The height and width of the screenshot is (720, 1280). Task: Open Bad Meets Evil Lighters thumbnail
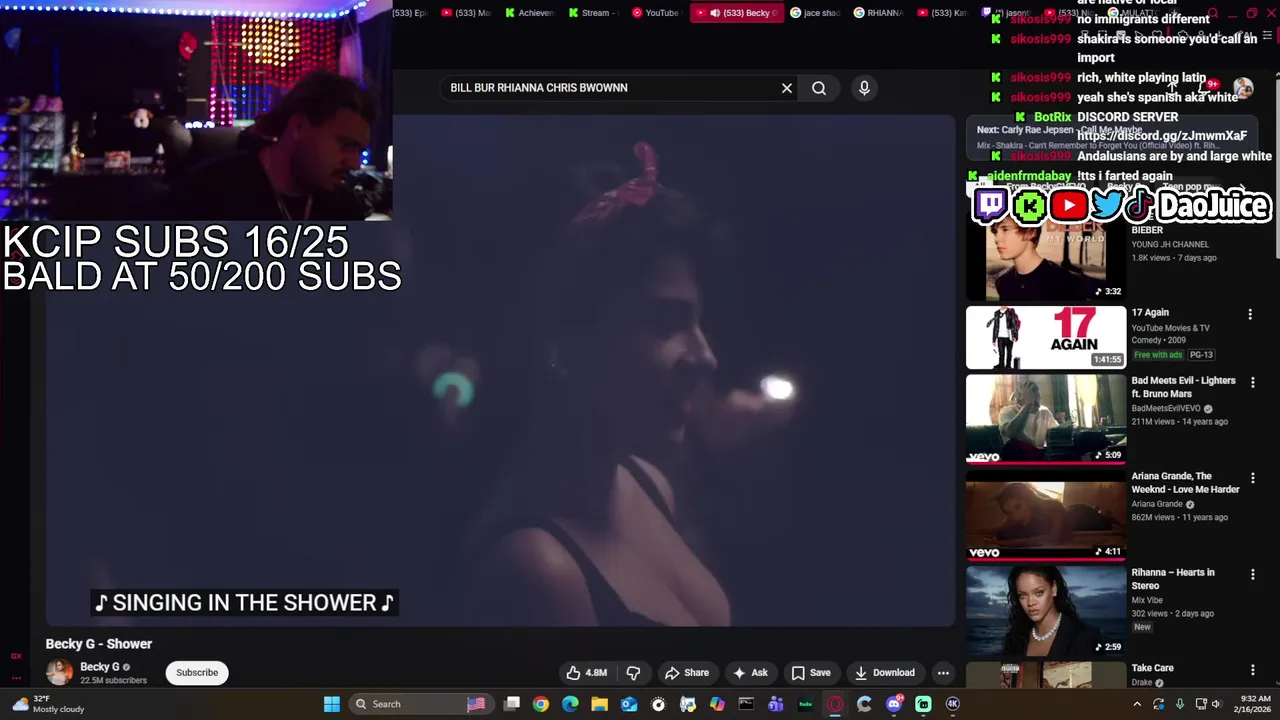(x=1046, y=419)
